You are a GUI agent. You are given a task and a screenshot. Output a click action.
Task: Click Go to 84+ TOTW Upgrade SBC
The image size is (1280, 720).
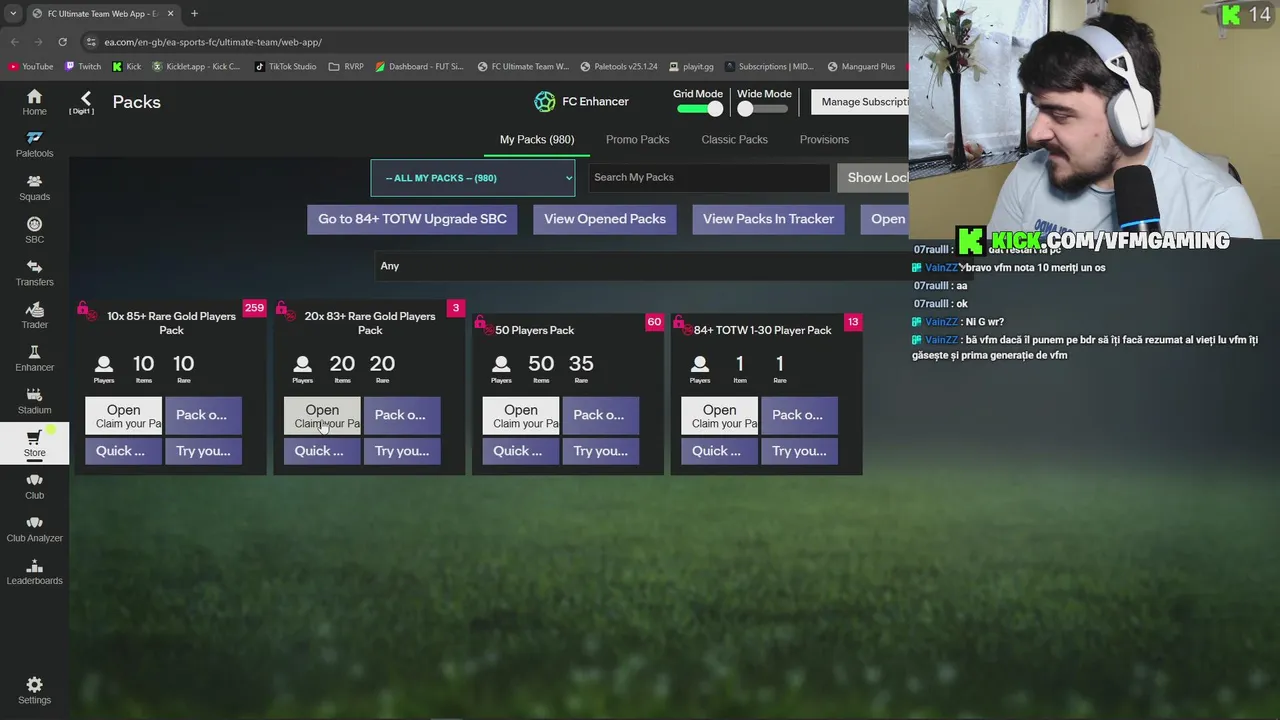click(x=412, y=219)
